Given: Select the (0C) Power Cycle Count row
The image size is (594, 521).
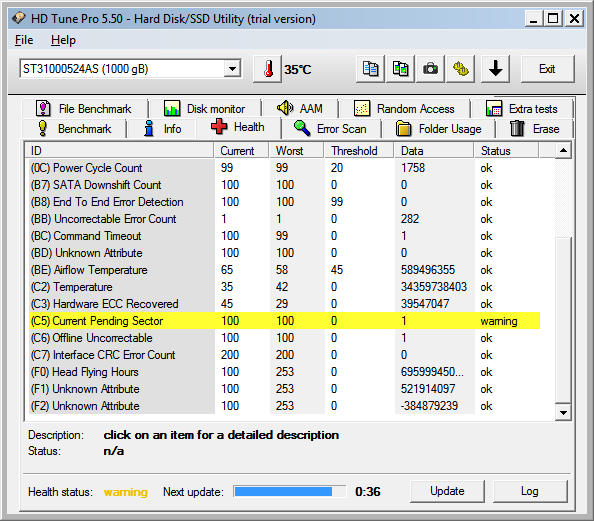Looking at the screenshot, I should pyautogui.click(x=284, y=168).
